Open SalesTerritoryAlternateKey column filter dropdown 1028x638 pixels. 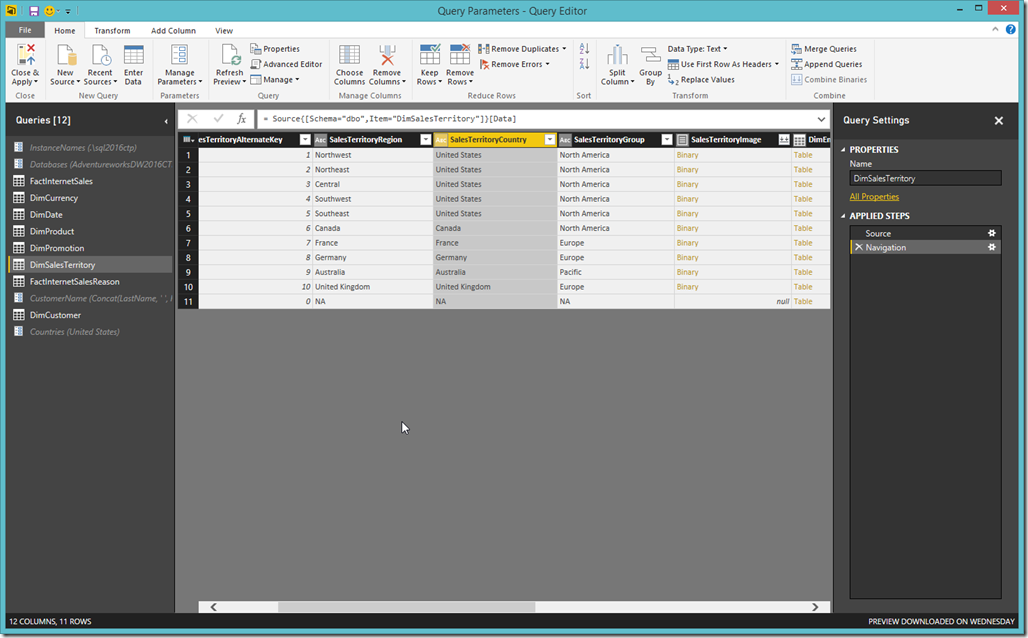pyautogui.click(x=305, y=140)
